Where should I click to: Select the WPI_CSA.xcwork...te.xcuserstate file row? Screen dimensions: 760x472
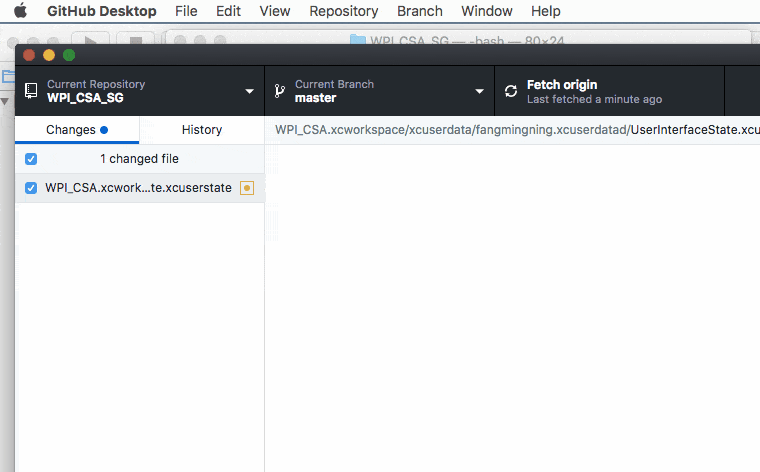click(140, 188)
